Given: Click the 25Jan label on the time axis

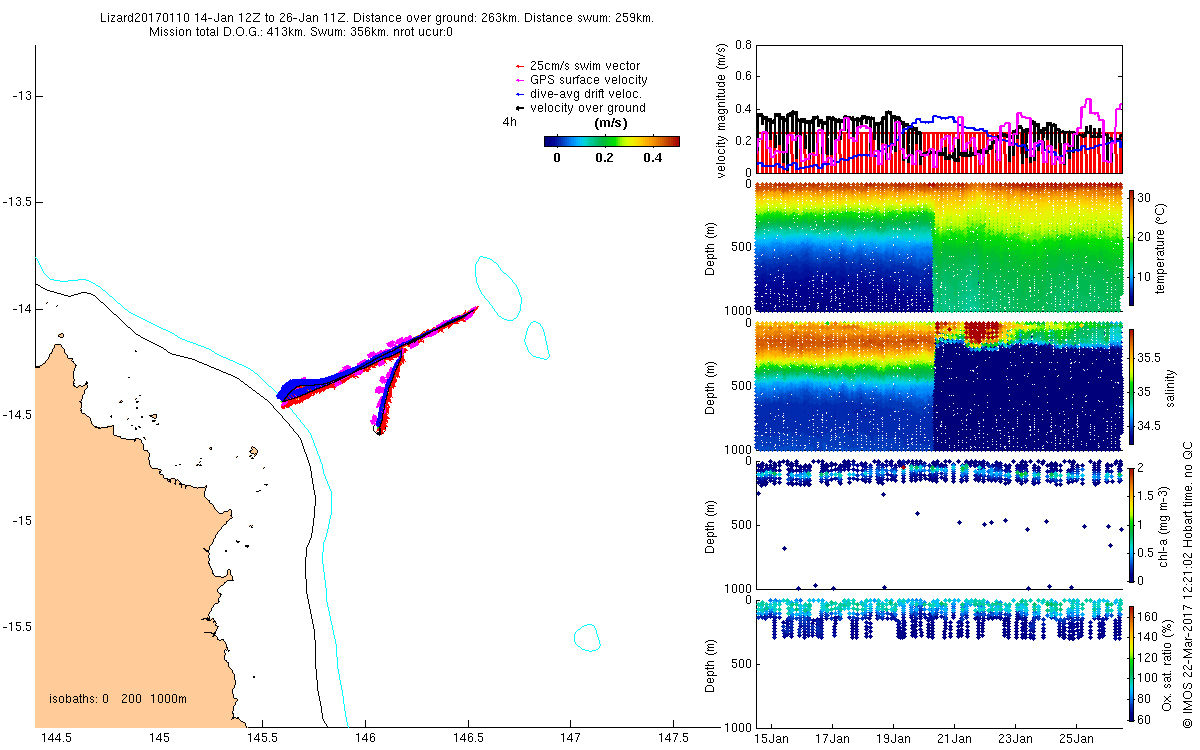Looking at the screenshot, I should [x=1076, y=739].
